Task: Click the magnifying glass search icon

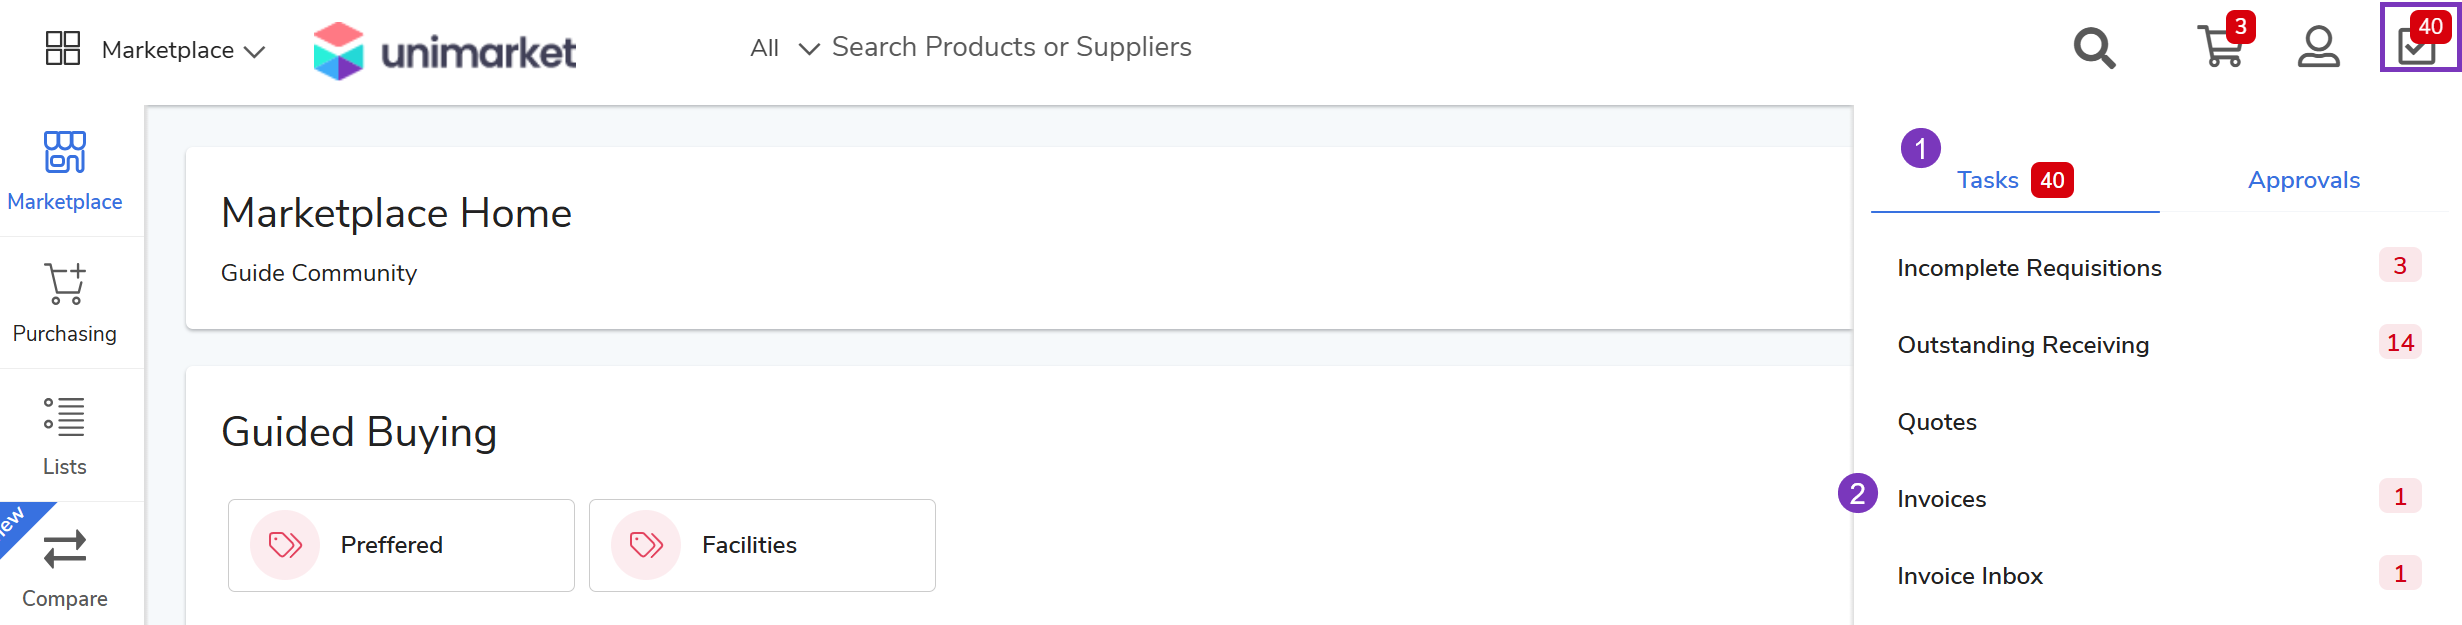Action: pyautogui.click(x=2094, y=47)
